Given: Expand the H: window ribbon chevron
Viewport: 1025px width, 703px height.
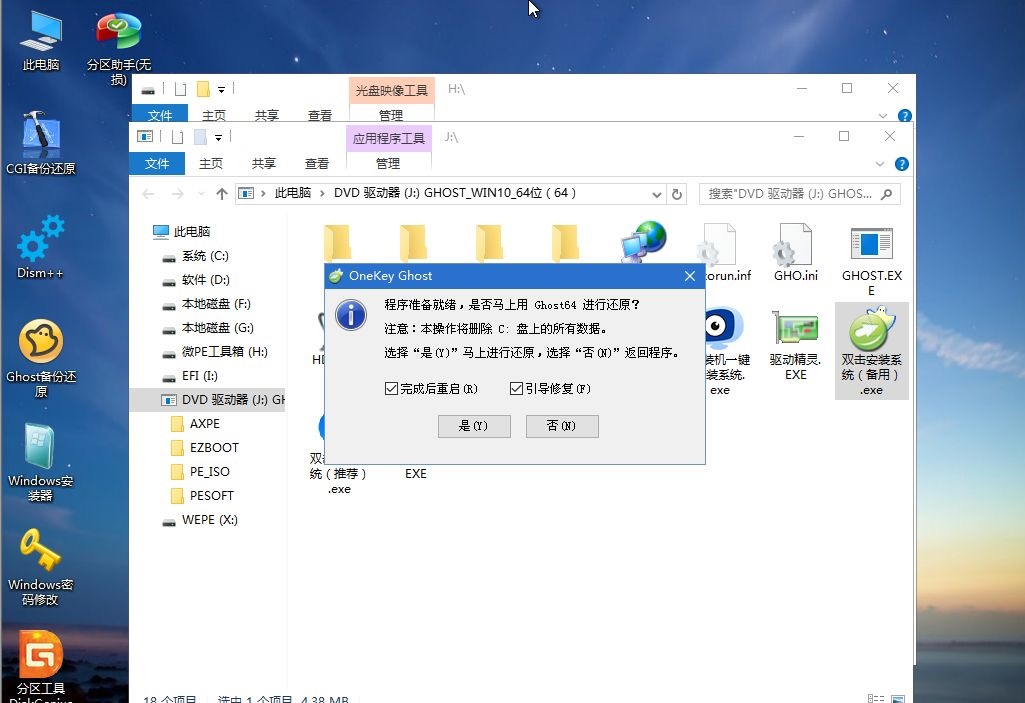Looking at the screenshot, I should pos(883,116).
